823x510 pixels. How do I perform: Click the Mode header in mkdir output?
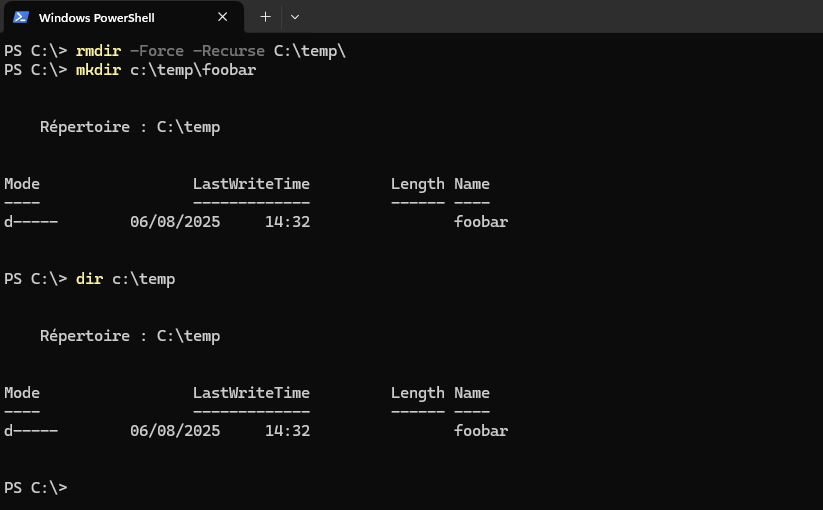pos(22,184)
